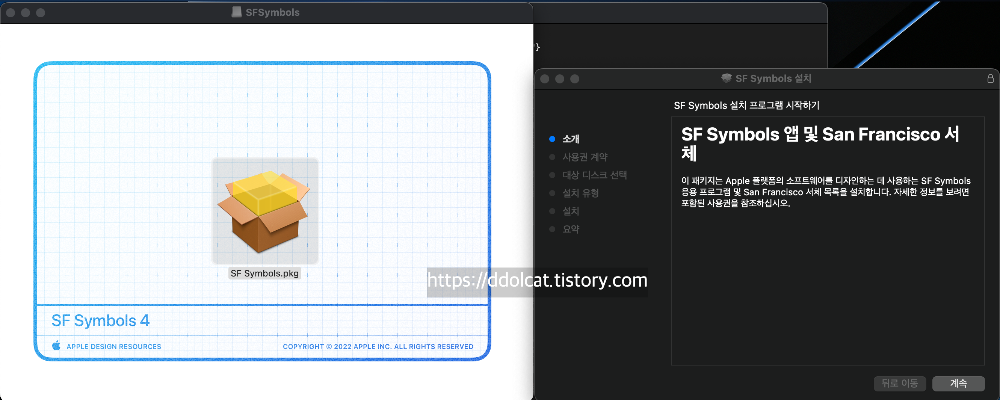The image size is (1000, 400).
Task: Click the package icon beside SF Symbols 설치 title
Action: [x=725, y=78]
